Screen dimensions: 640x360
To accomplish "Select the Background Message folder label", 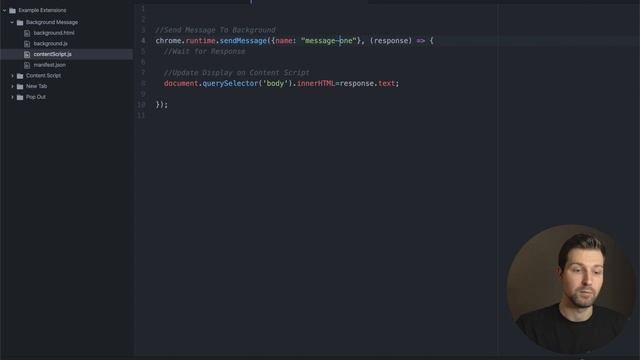I will pyautogui.click(x=52, y=22).
